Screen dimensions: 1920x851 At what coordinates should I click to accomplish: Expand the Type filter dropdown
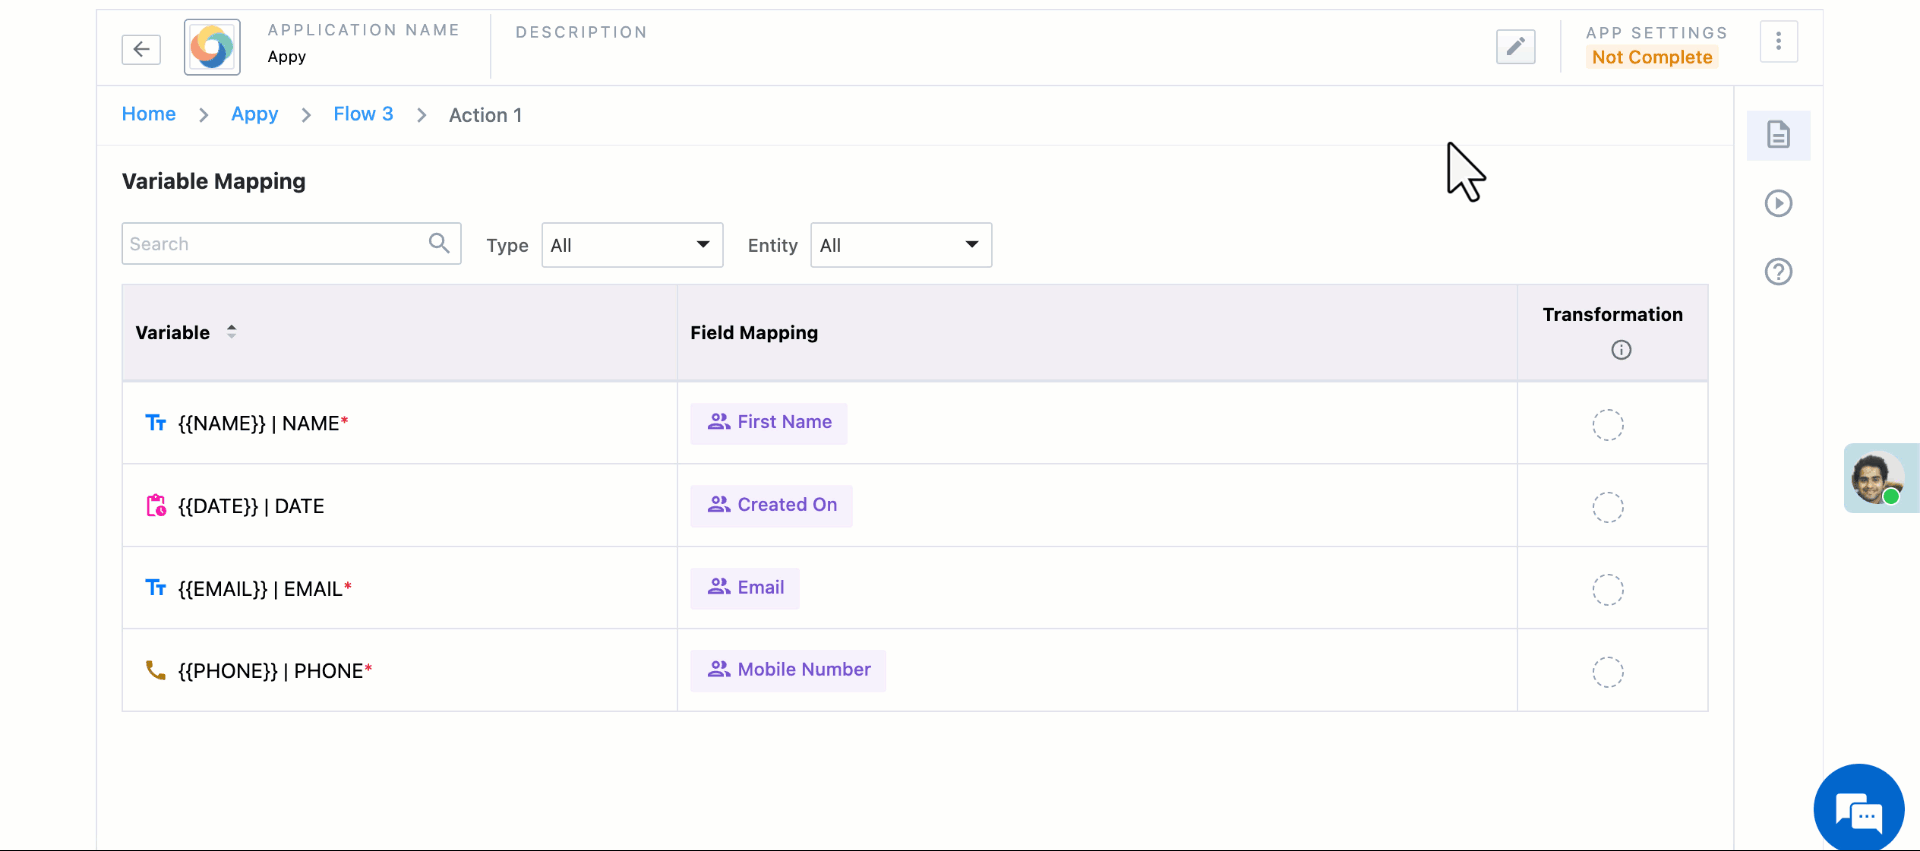pos(632,245)
